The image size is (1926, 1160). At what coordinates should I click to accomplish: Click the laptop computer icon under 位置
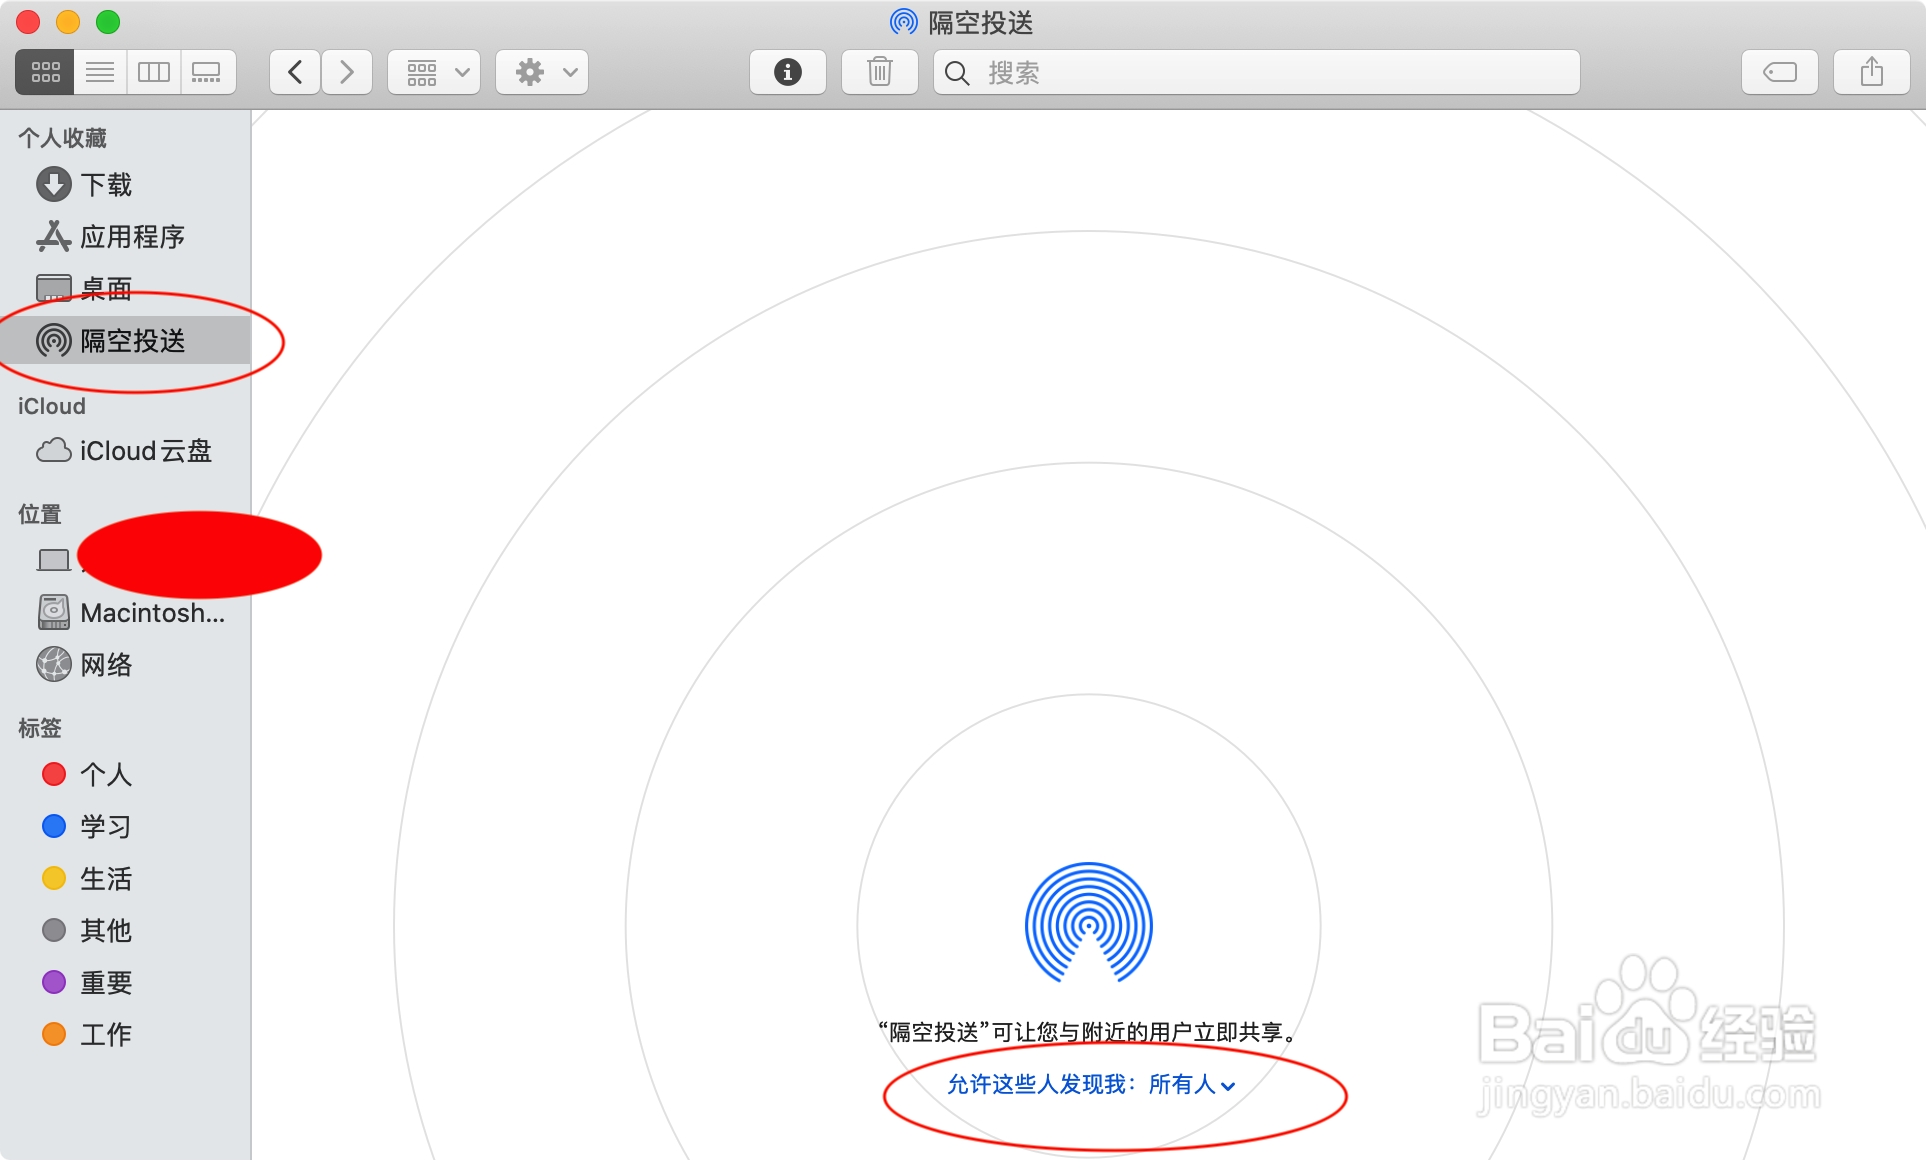(x=54, y=560)
